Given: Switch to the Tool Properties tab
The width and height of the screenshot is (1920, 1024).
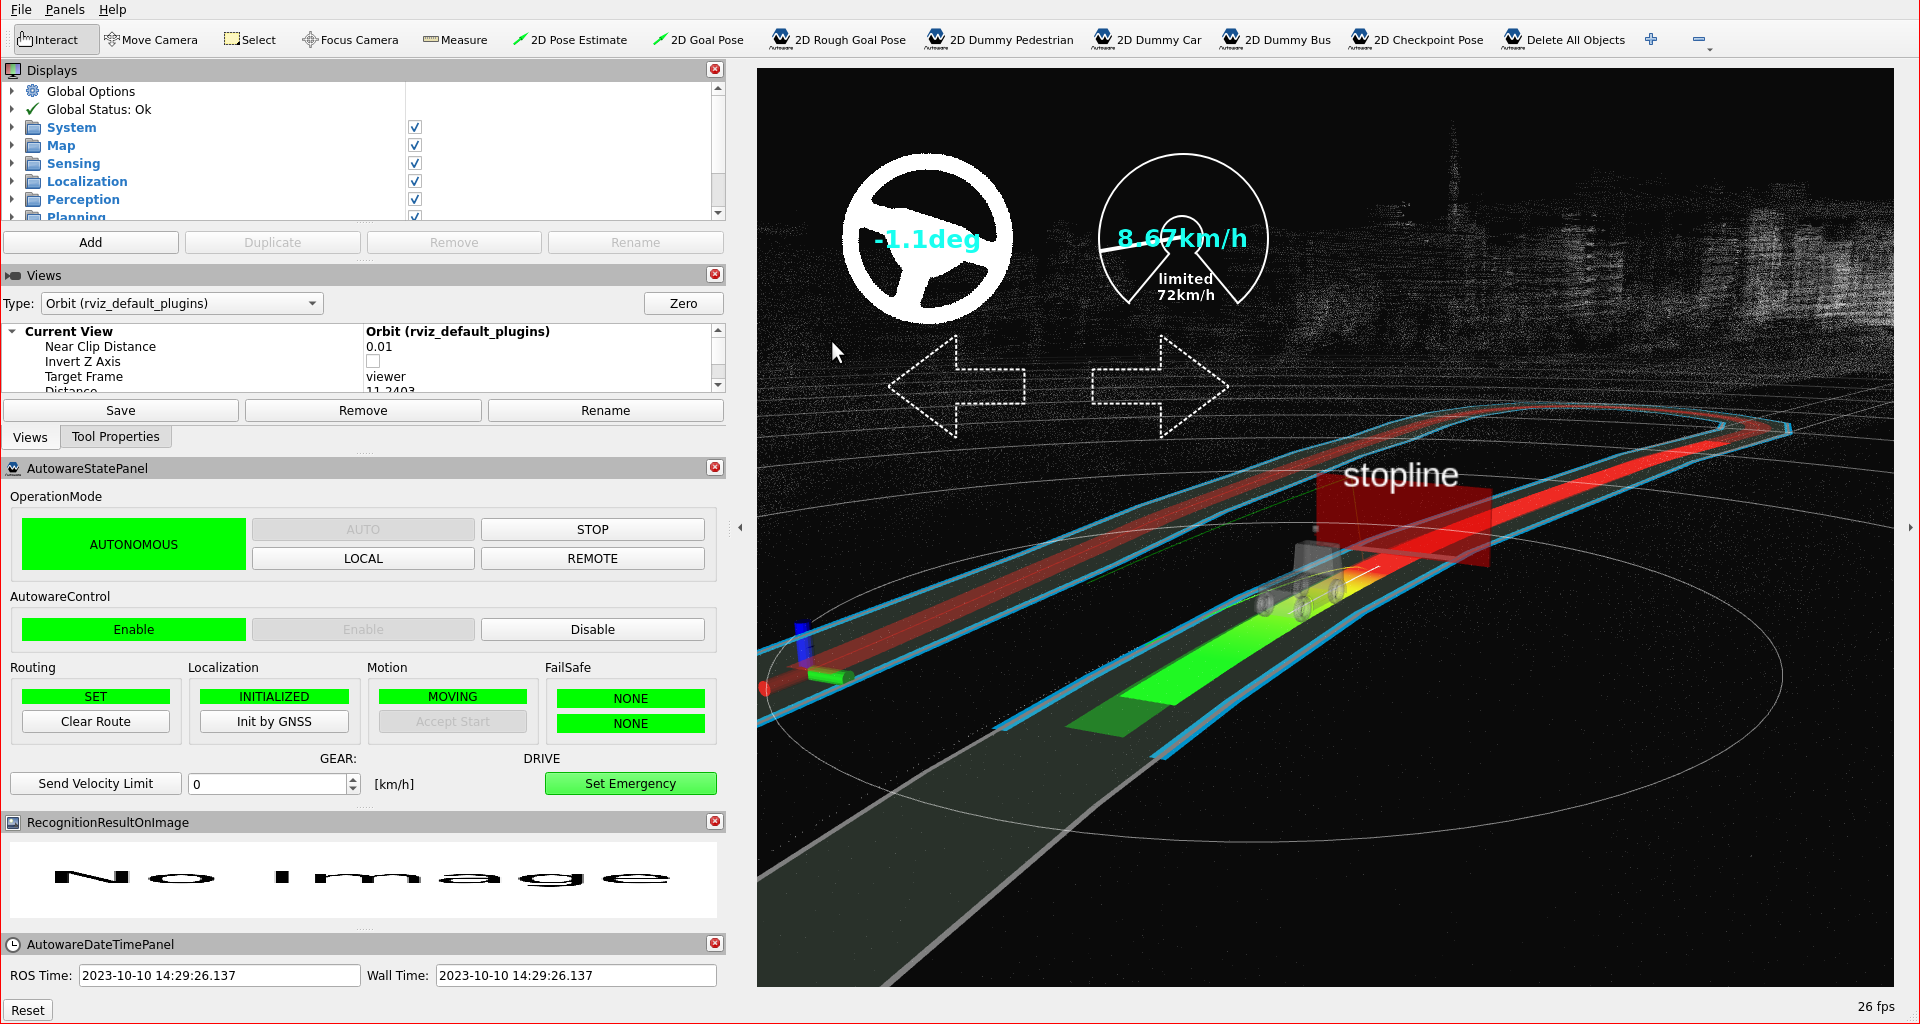Looking at the screenshot, I should [115, 436].
